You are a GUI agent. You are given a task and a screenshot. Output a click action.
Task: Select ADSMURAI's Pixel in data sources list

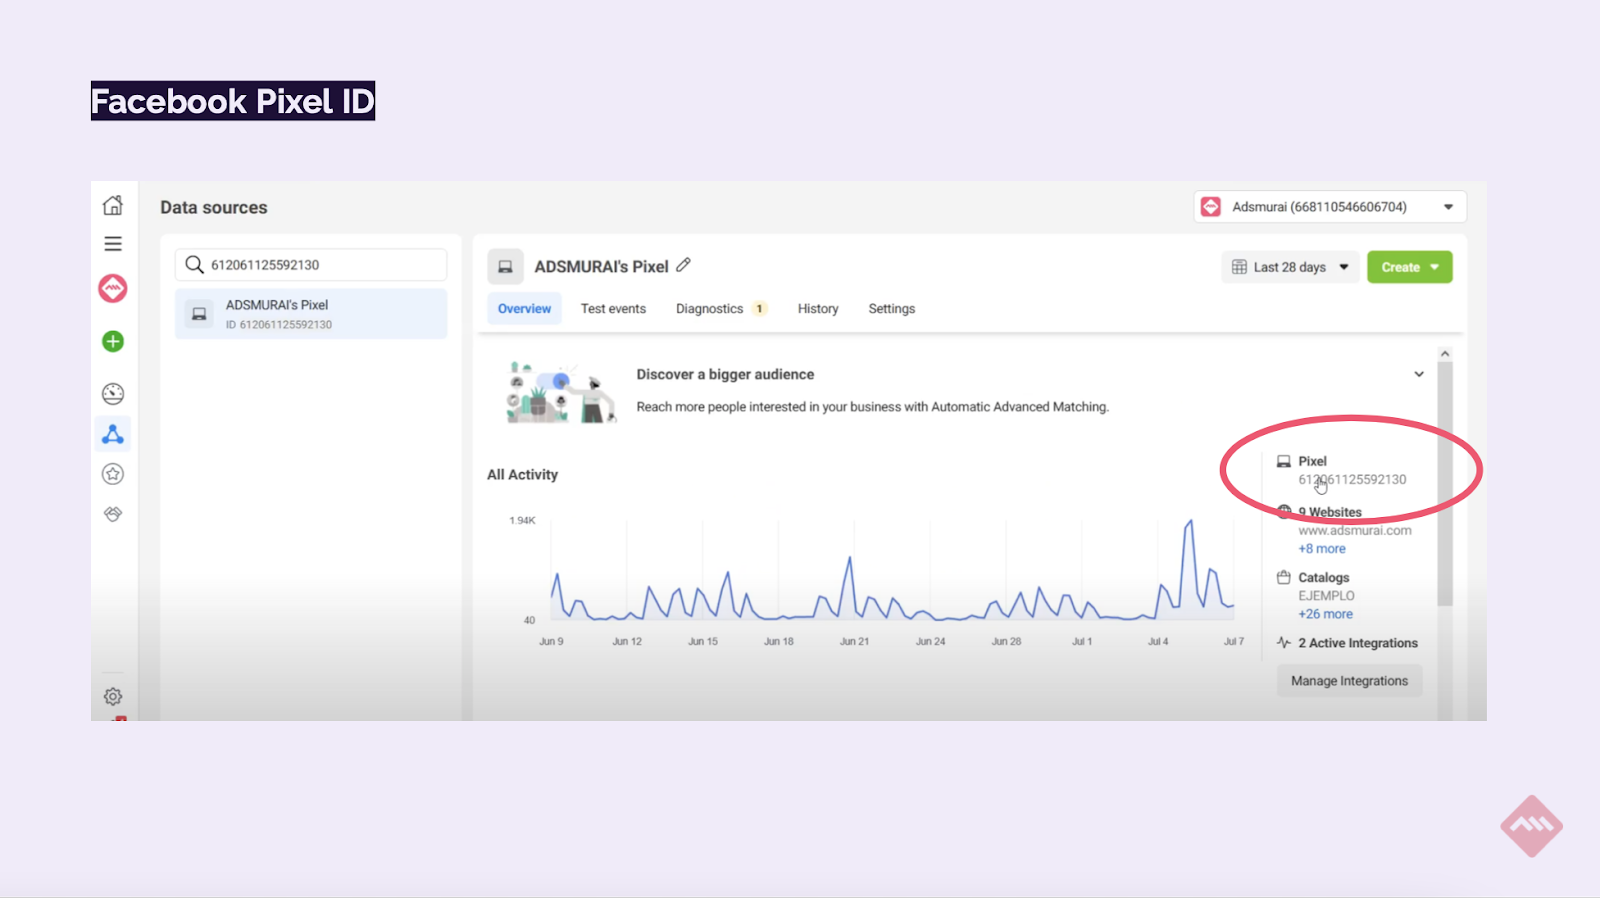pos(311,314)
